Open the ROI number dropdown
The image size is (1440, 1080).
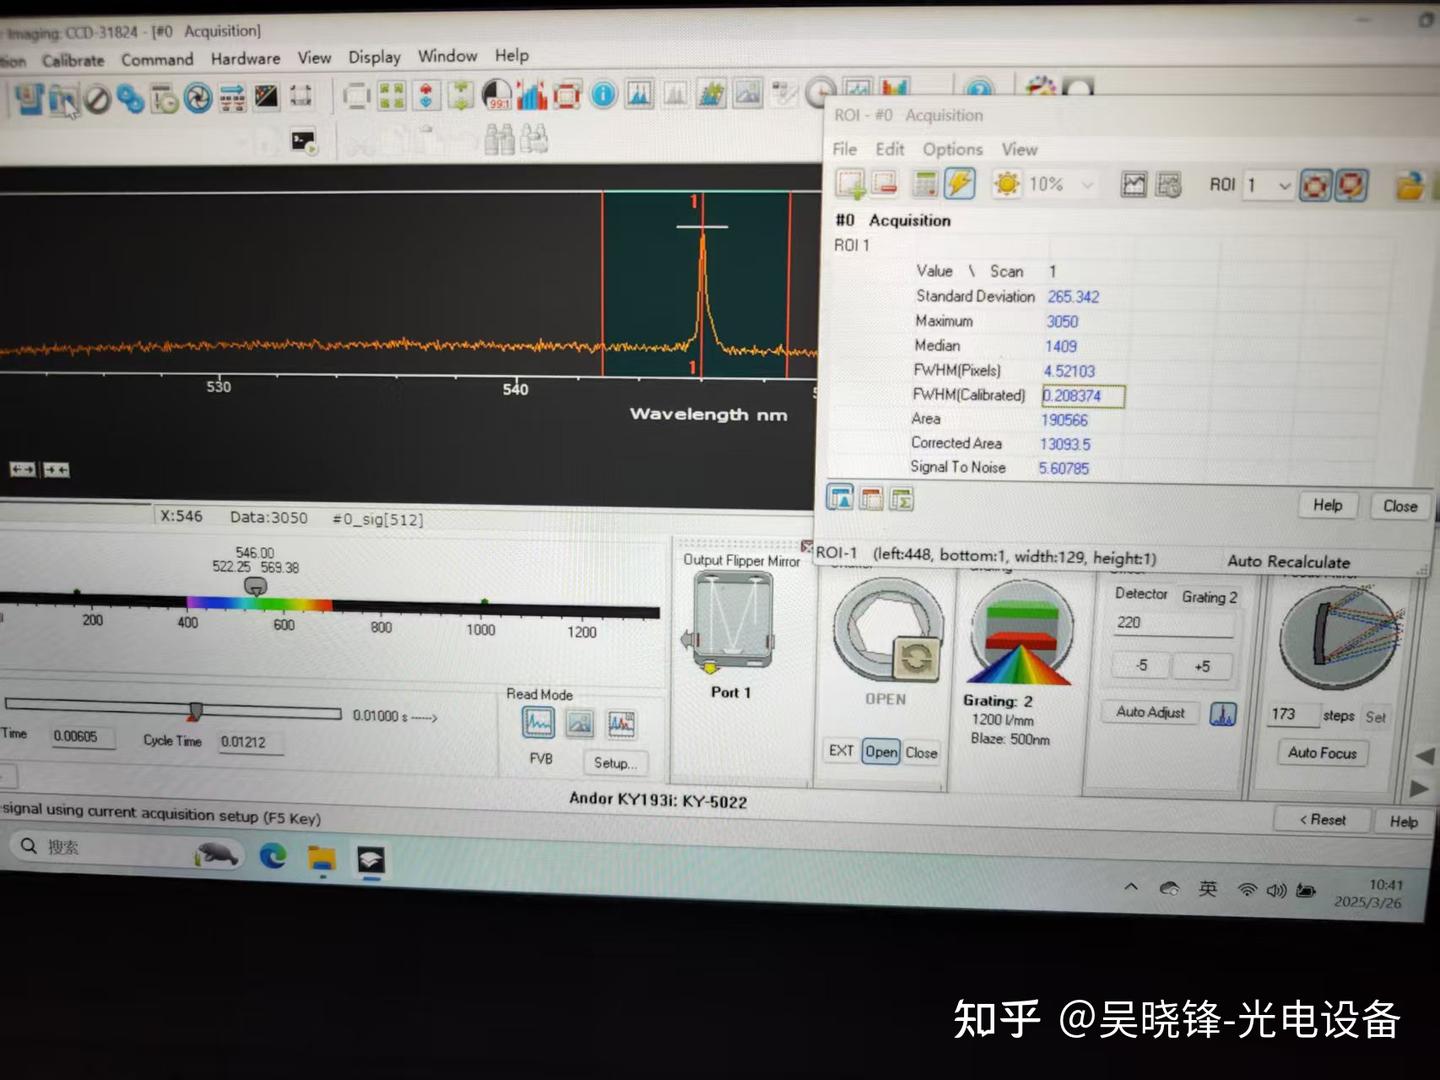[1284, 185]
